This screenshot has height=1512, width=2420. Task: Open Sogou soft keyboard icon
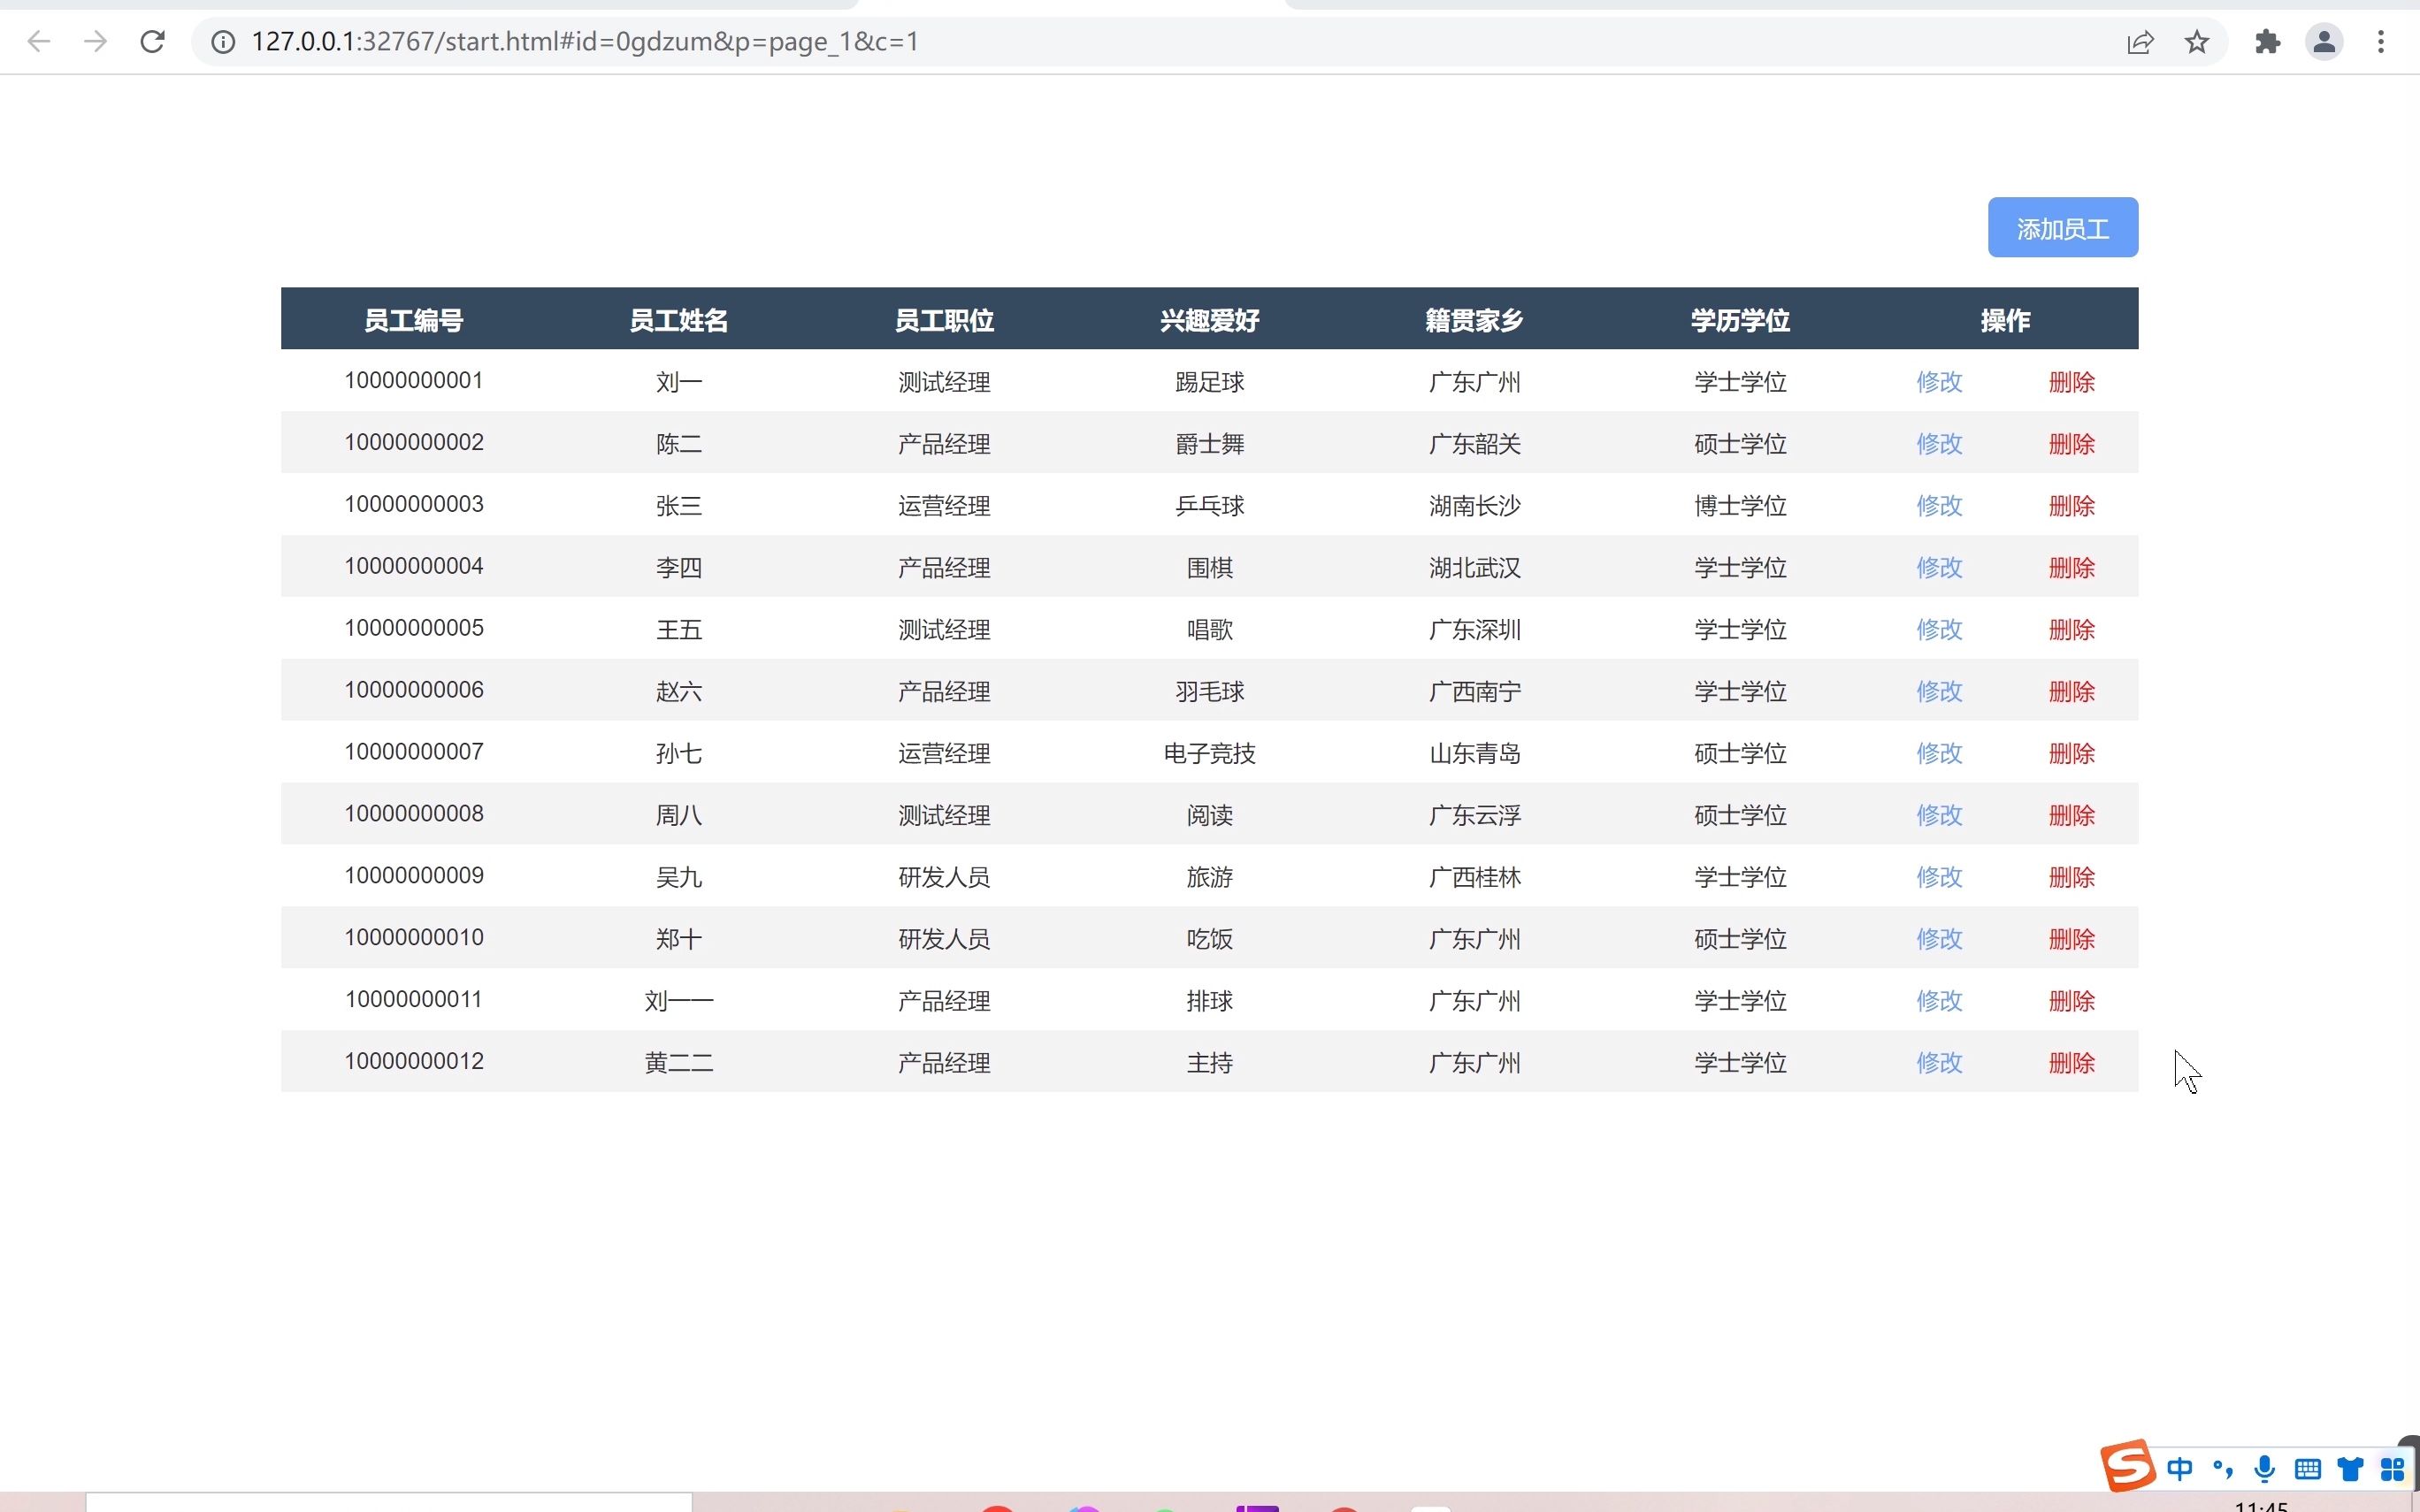[x=2308, y=1468]
